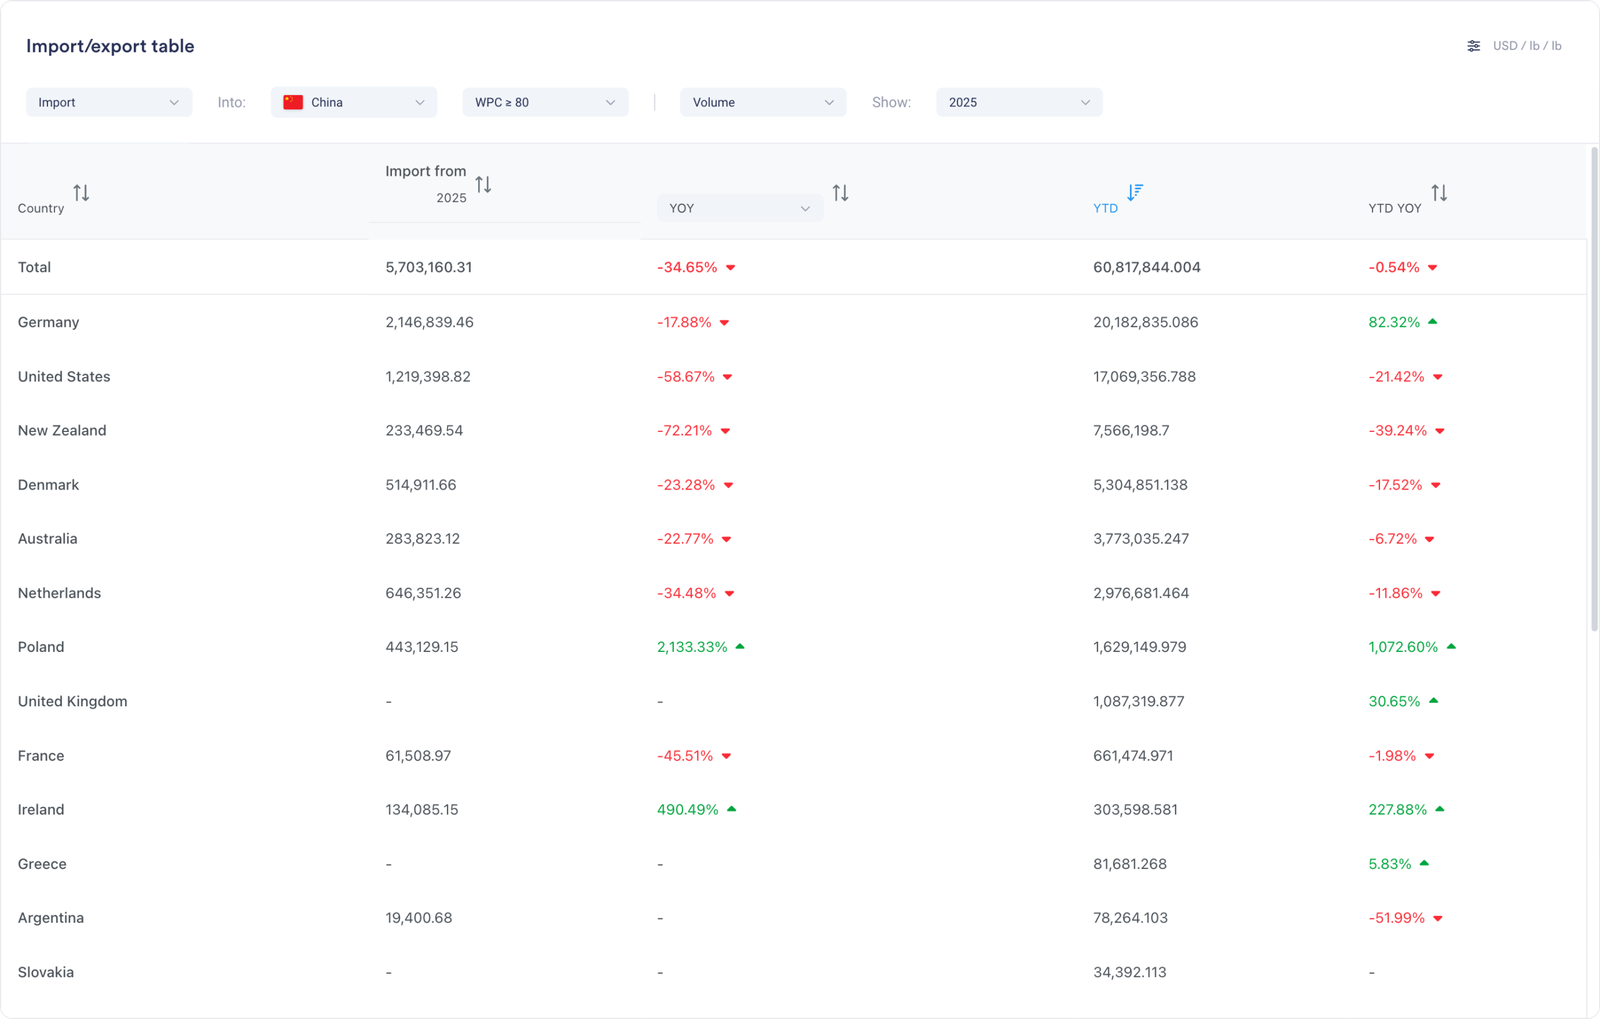This screenshot has height=1019, width=1600.
Task: Sort by YOY column arrows
Action: (840, 193)
